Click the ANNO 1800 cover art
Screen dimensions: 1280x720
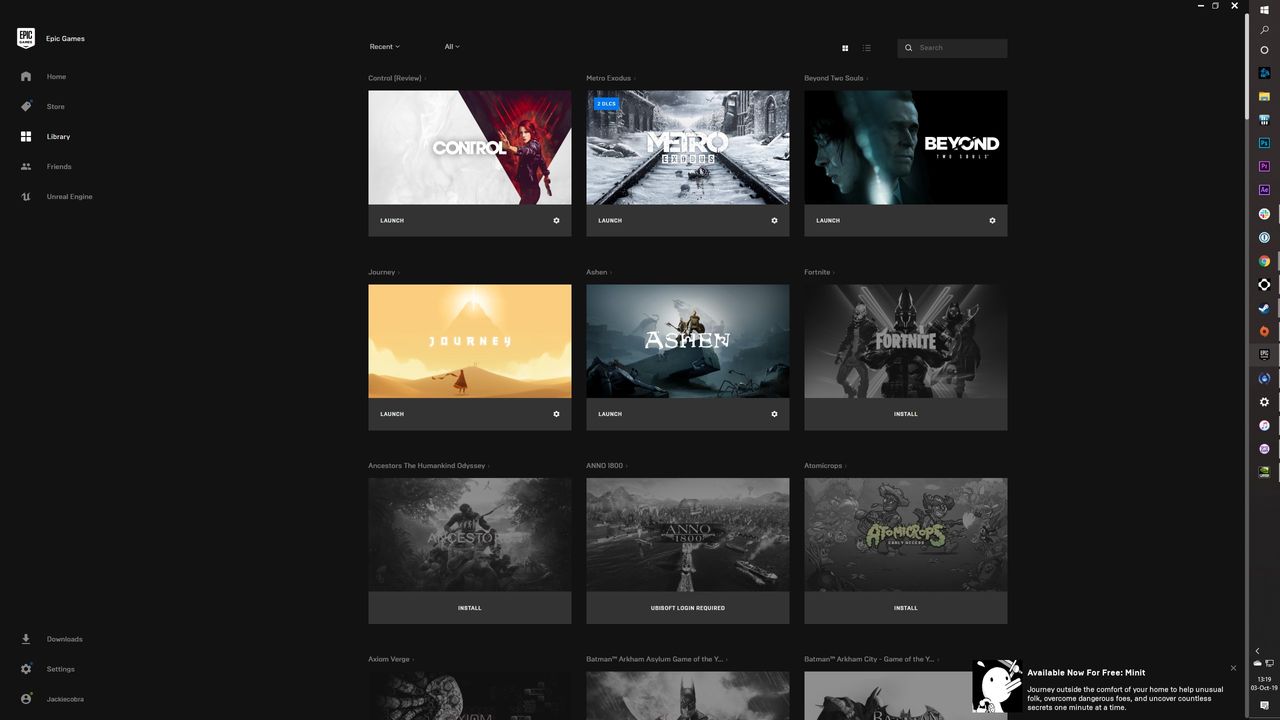point(687,535)
